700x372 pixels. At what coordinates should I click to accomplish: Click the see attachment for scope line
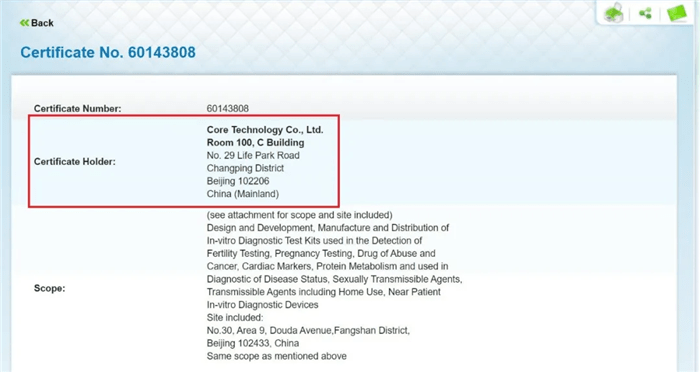300,215
